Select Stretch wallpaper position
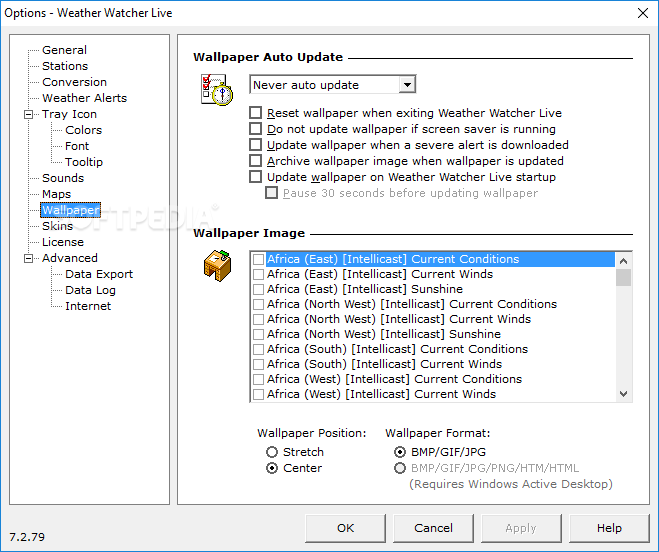The width and height of the screenshot is (659, 552). (272, 452)
